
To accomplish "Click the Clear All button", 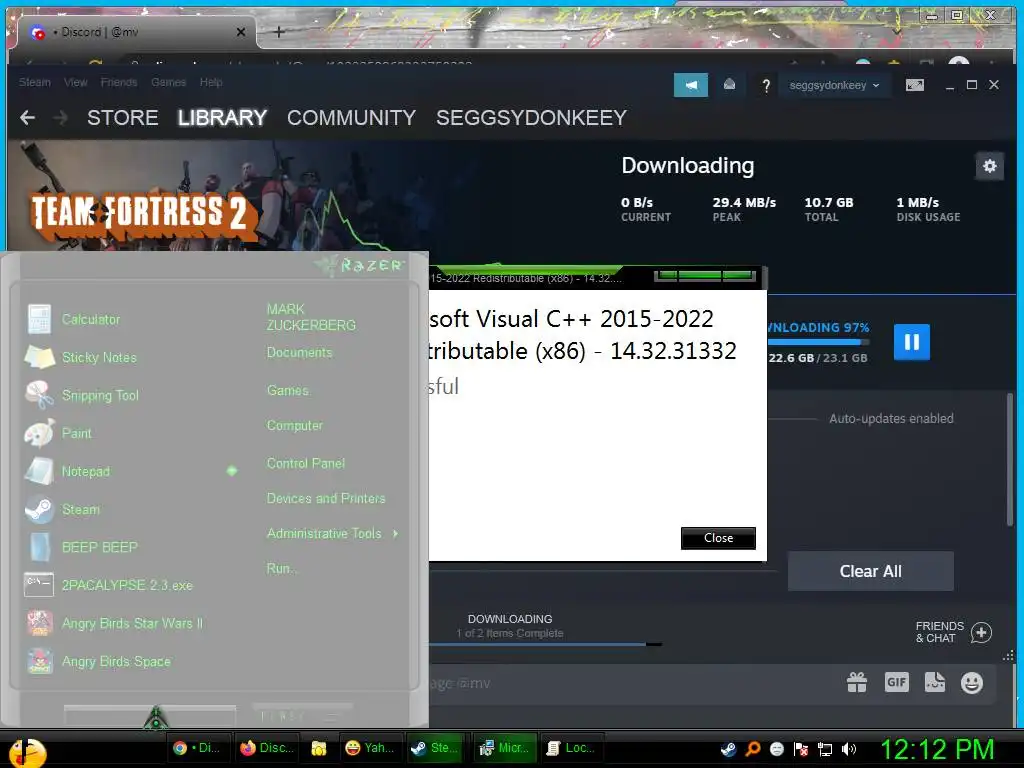I will [871, 571].
